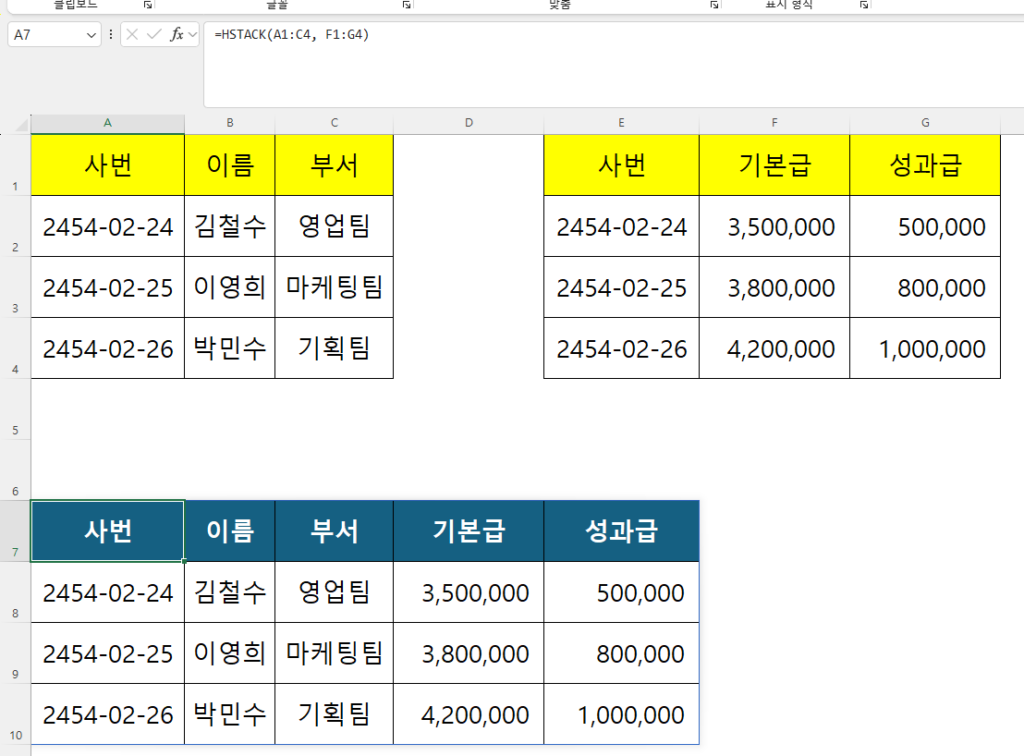Viewport: 1024px width, 756px height.
Task: Click the Name Box showing A7
Action: point(45,35)
